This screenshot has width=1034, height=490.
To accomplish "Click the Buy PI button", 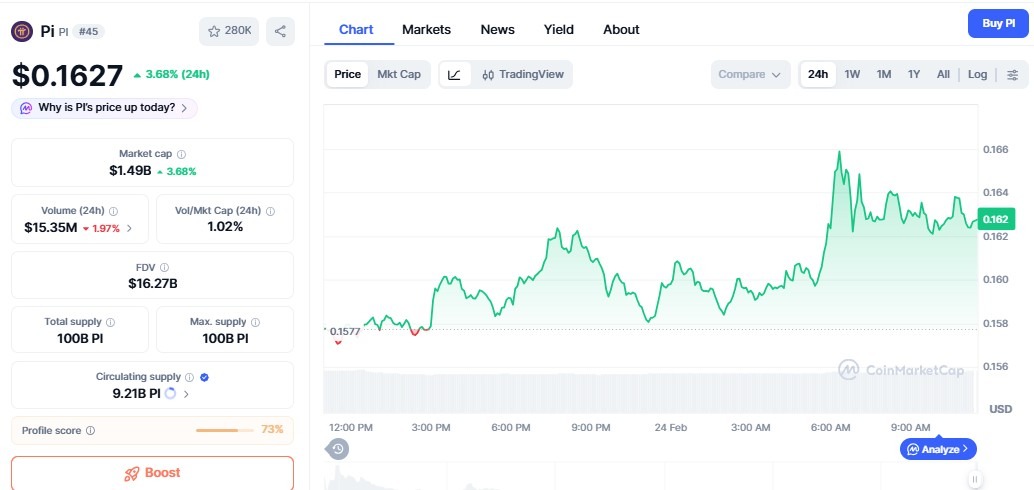I will point(998,24).
